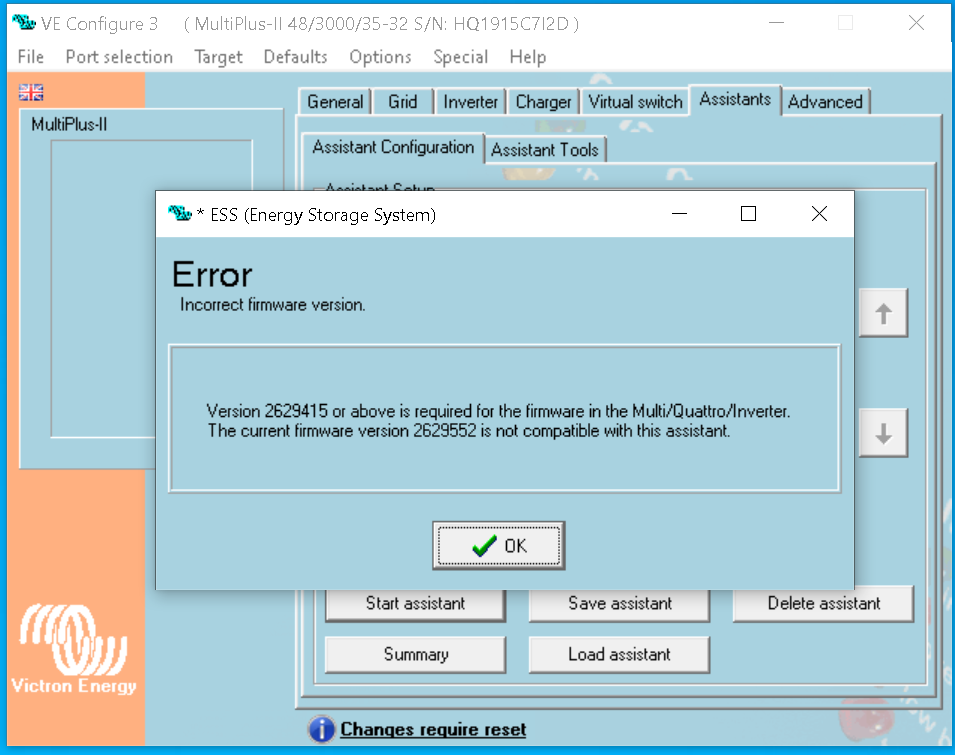Open the Port selection menu
Screen dimensions: 955x755
(x=119, y=57)
